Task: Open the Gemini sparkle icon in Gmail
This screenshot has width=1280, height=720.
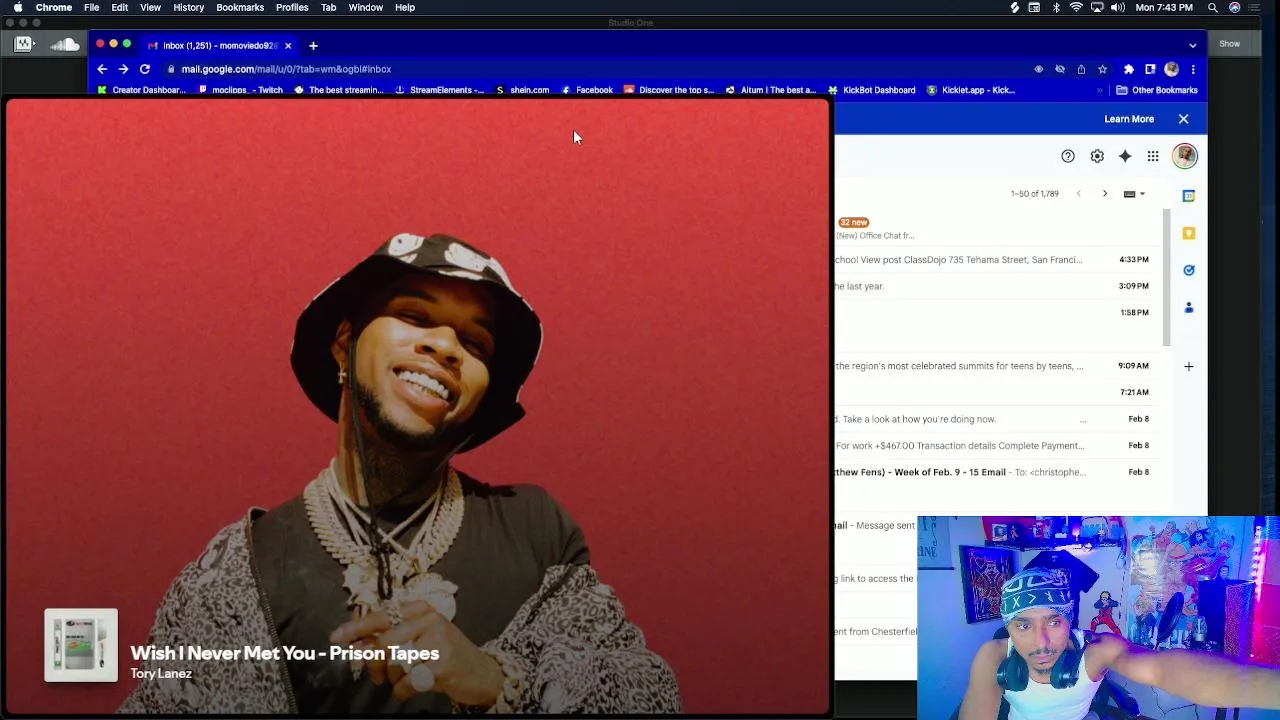Action: coord(1125,156)
